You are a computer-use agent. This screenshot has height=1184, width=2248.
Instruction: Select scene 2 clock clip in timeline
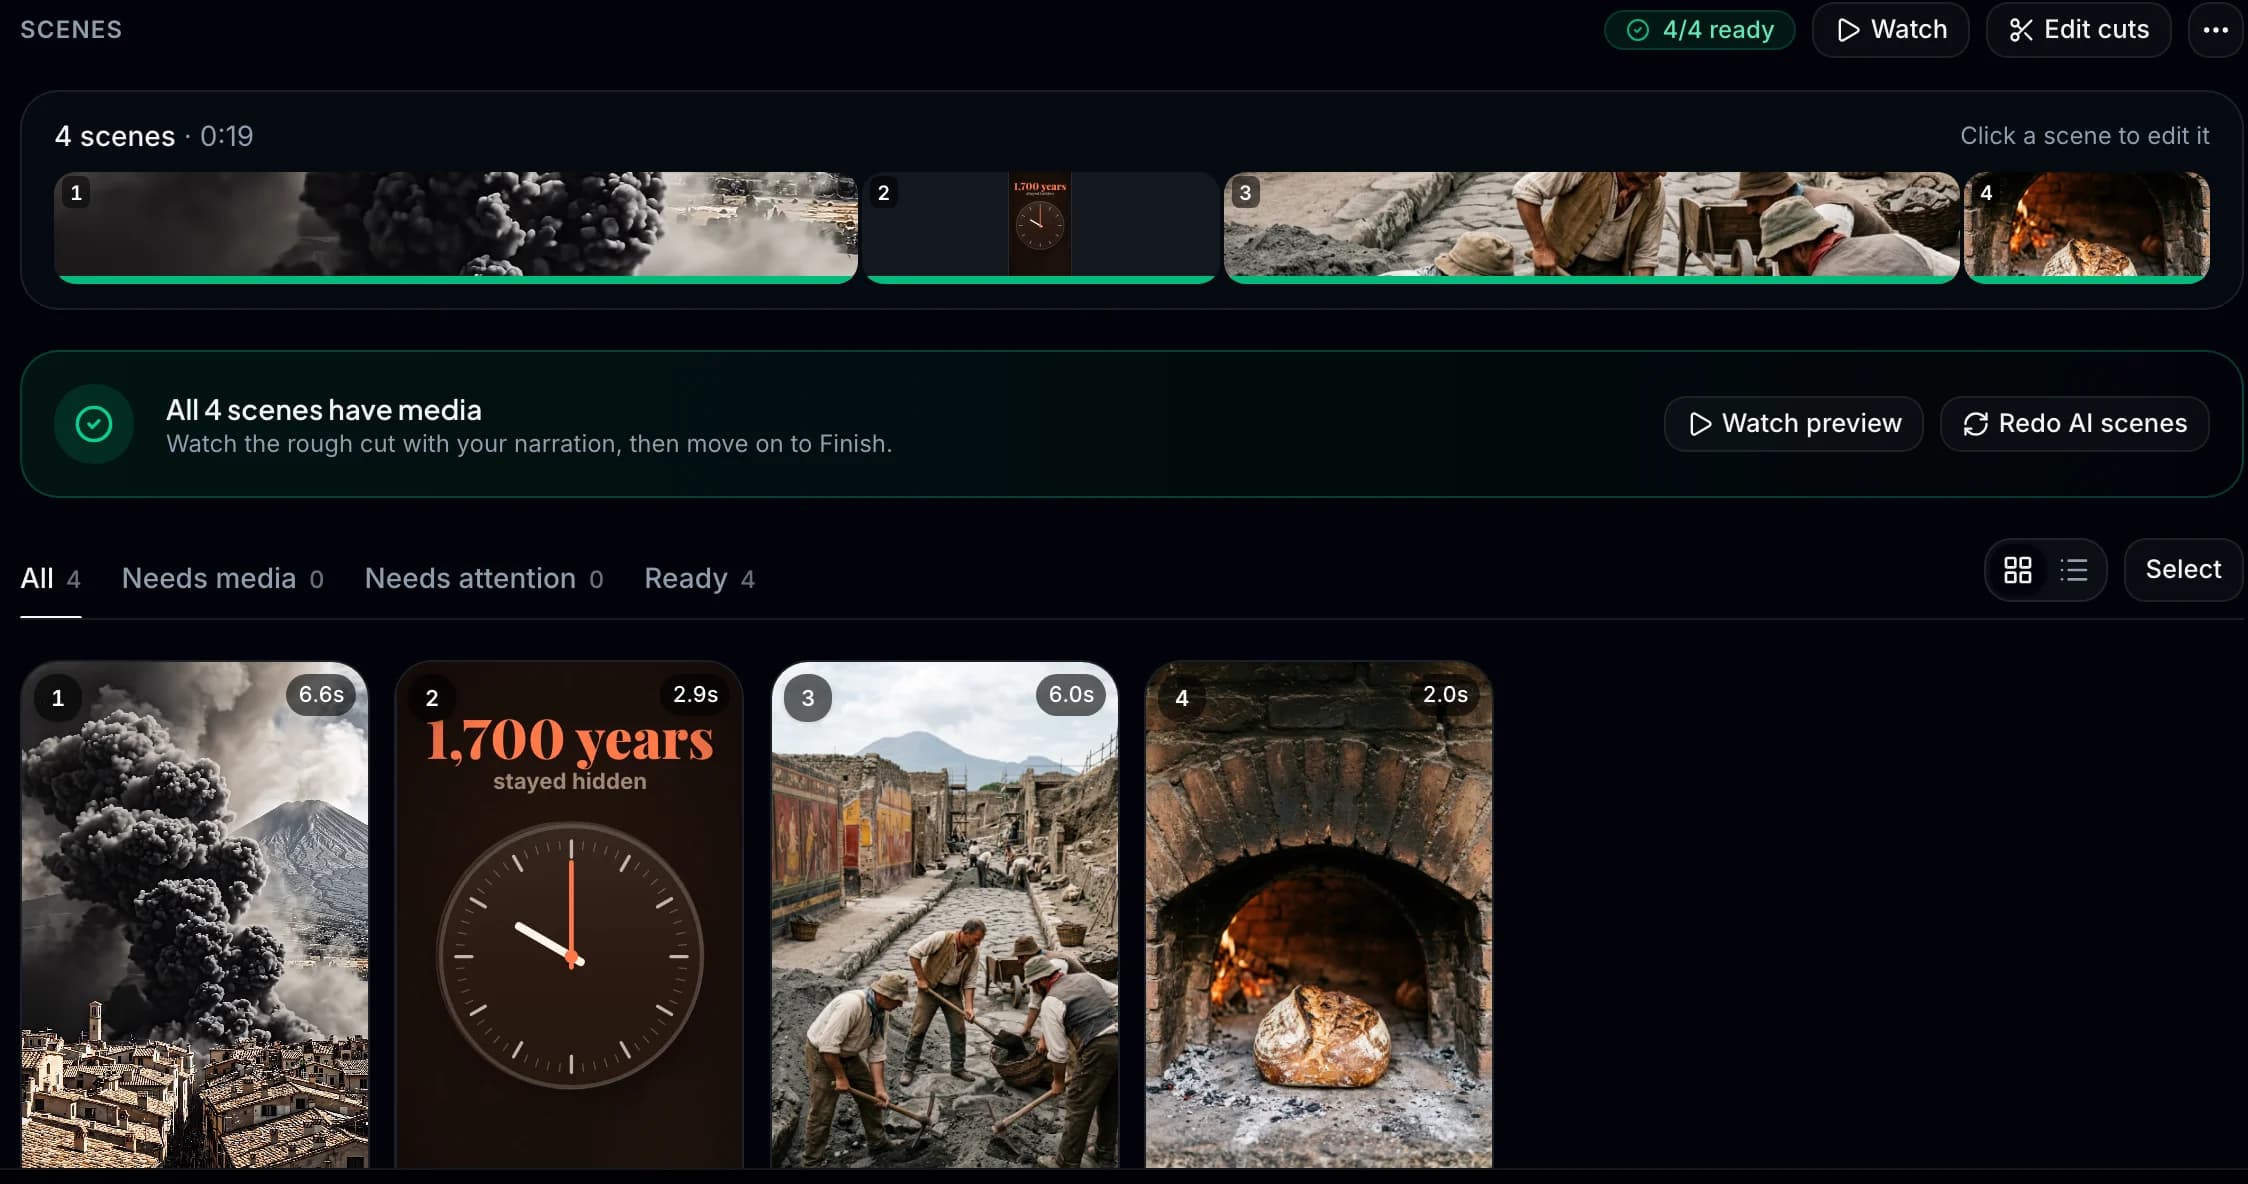tap(1040, 227)
